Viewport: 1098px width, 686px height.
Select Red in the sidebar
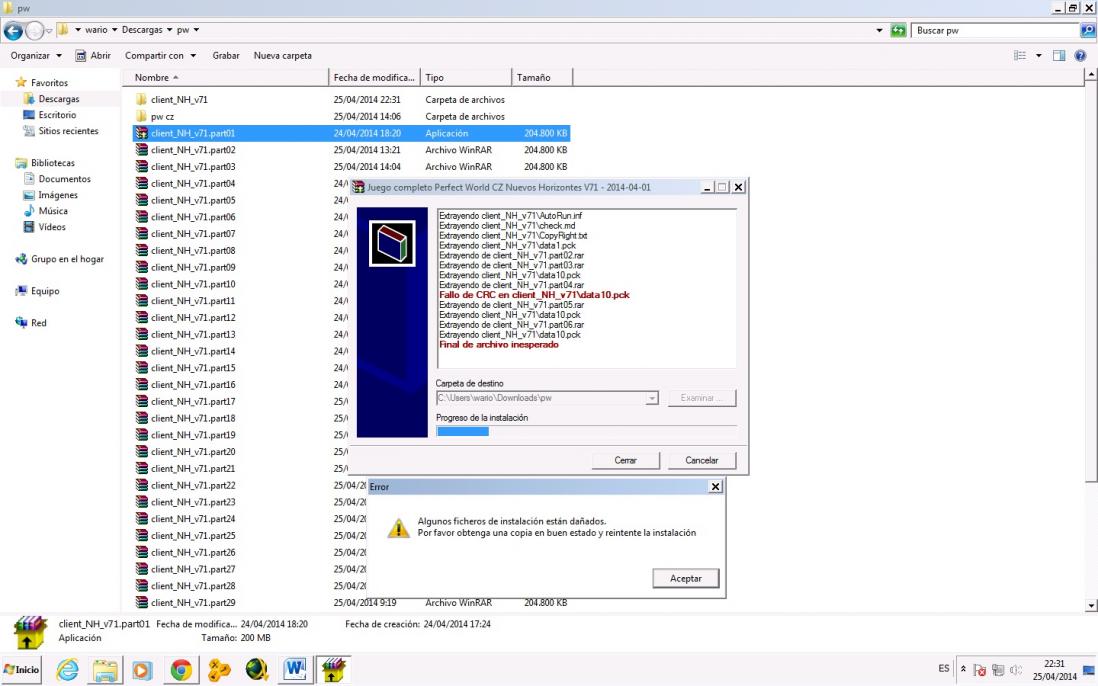tap(39, 323)
